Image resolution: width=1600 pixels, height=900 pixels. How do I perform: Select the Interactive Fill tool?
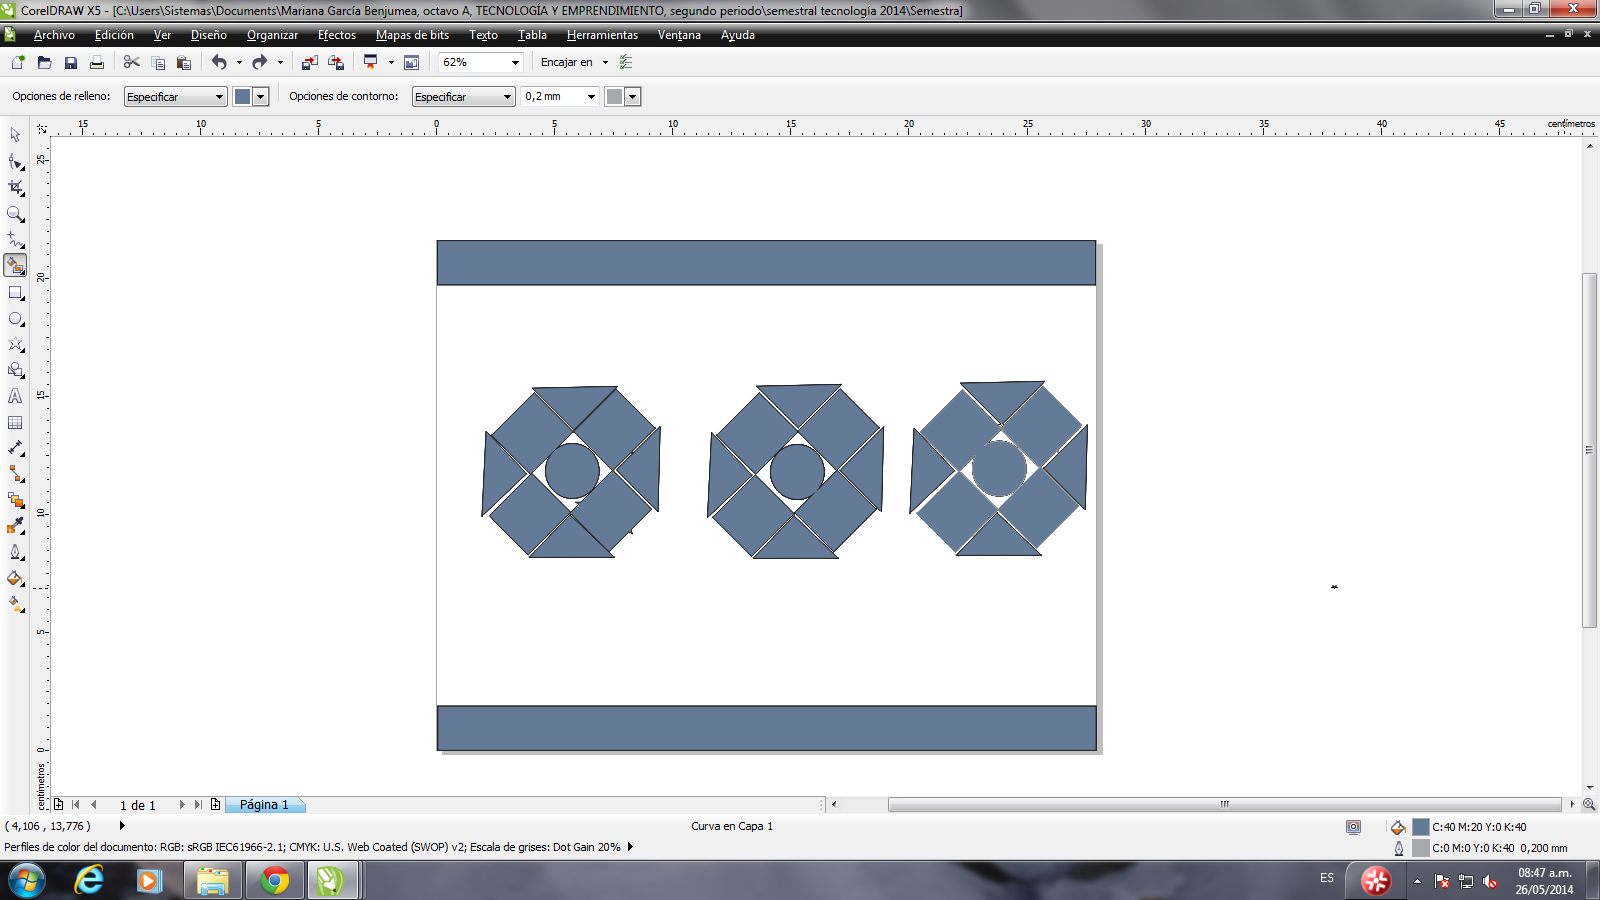[x=15, y=604]
